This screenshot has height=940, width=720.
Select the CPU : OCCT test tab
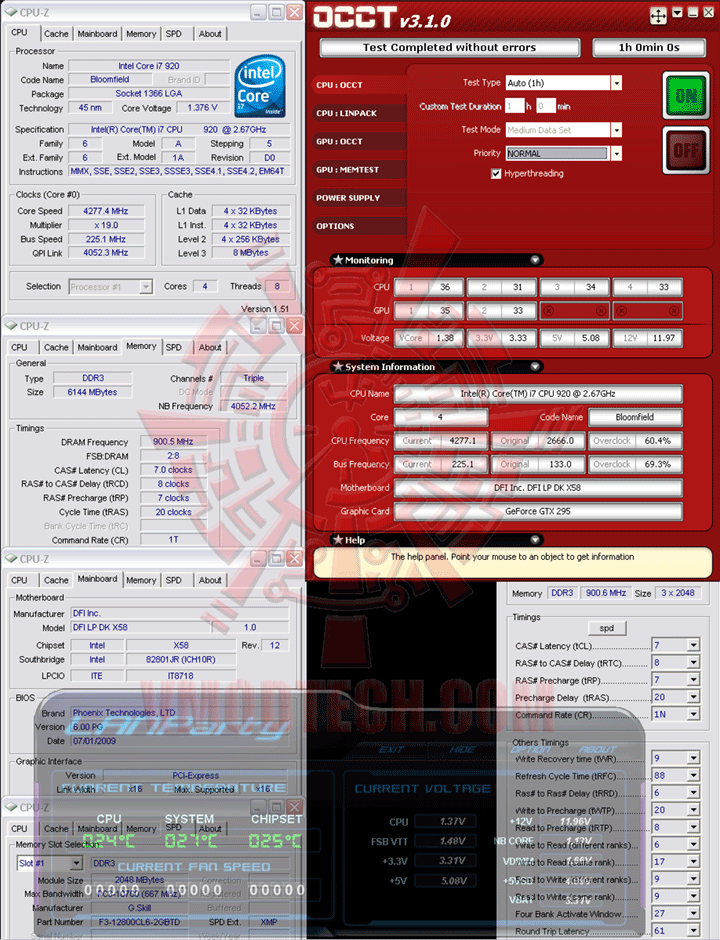click(357, 85)
